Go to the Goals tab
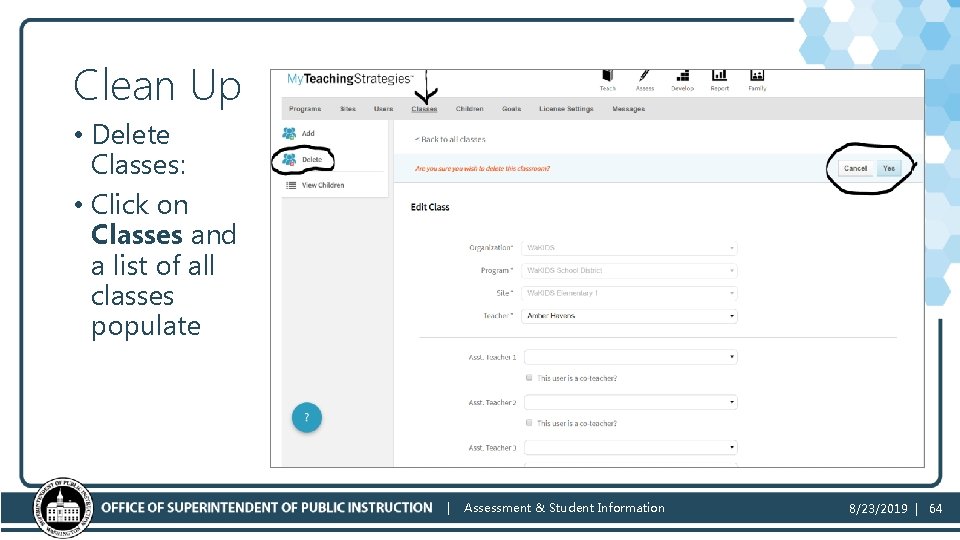The height and width of the screenshot is (540, 960). (511, 109)
